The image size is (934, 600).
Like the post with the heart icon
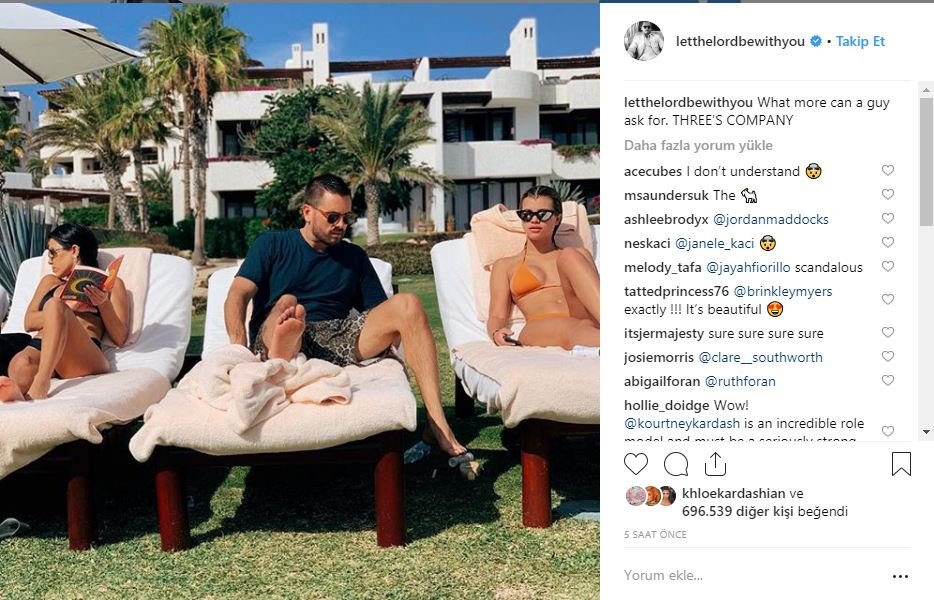click(x=636, y=464)
